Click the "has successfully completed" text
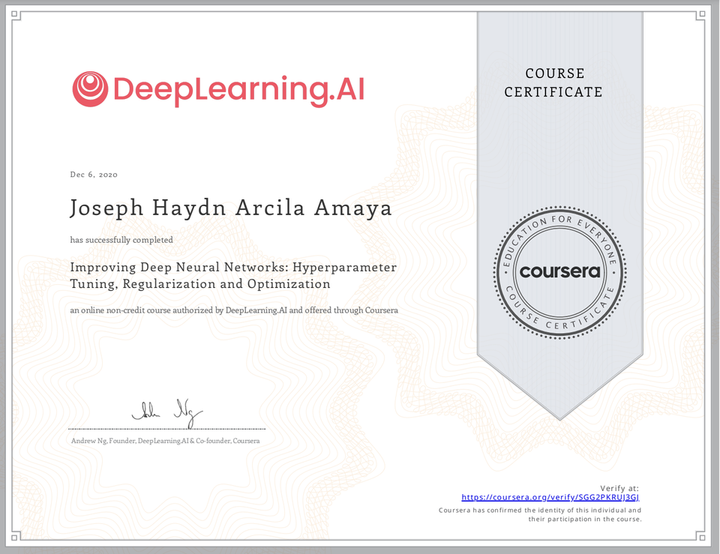Viewport: 720px width, 554px height. point(122,240)
